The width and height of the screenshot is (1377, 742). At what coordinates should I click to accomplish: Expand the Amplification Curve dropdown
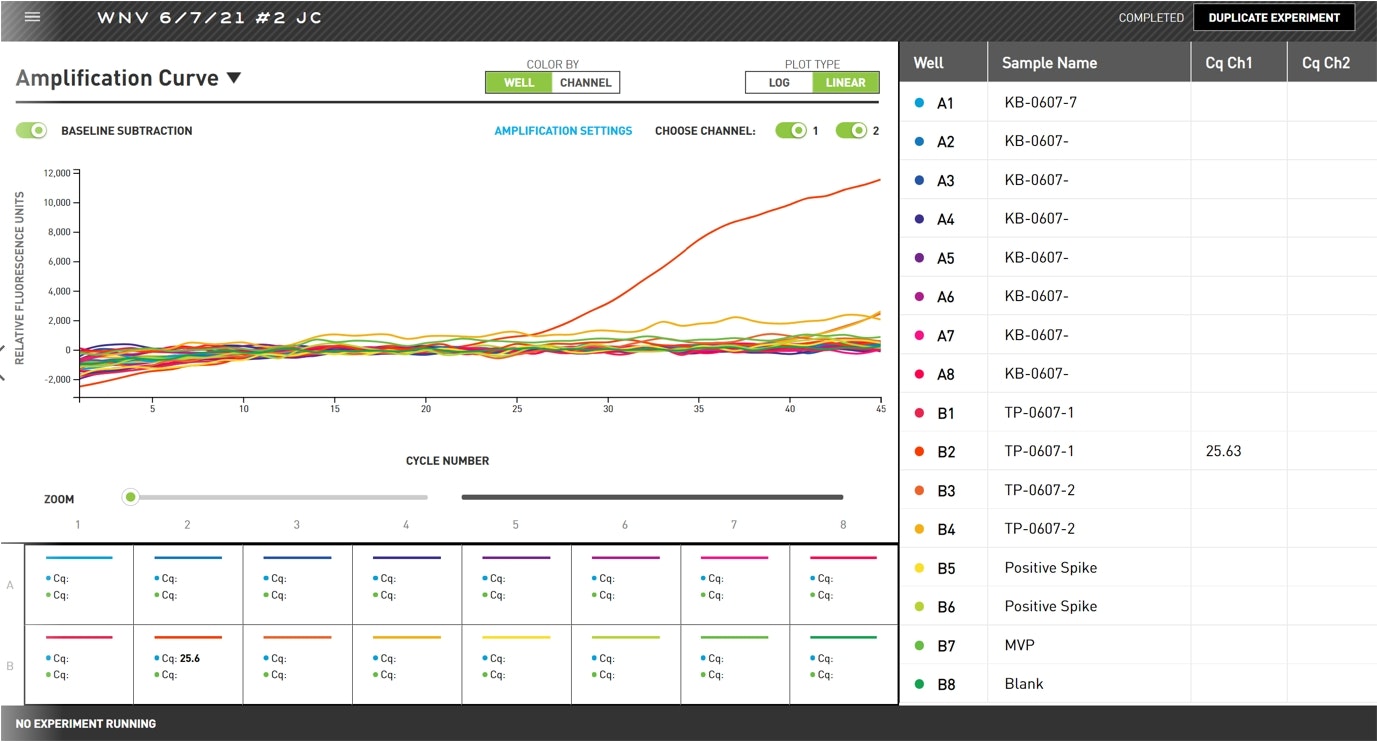coord(234,78)
